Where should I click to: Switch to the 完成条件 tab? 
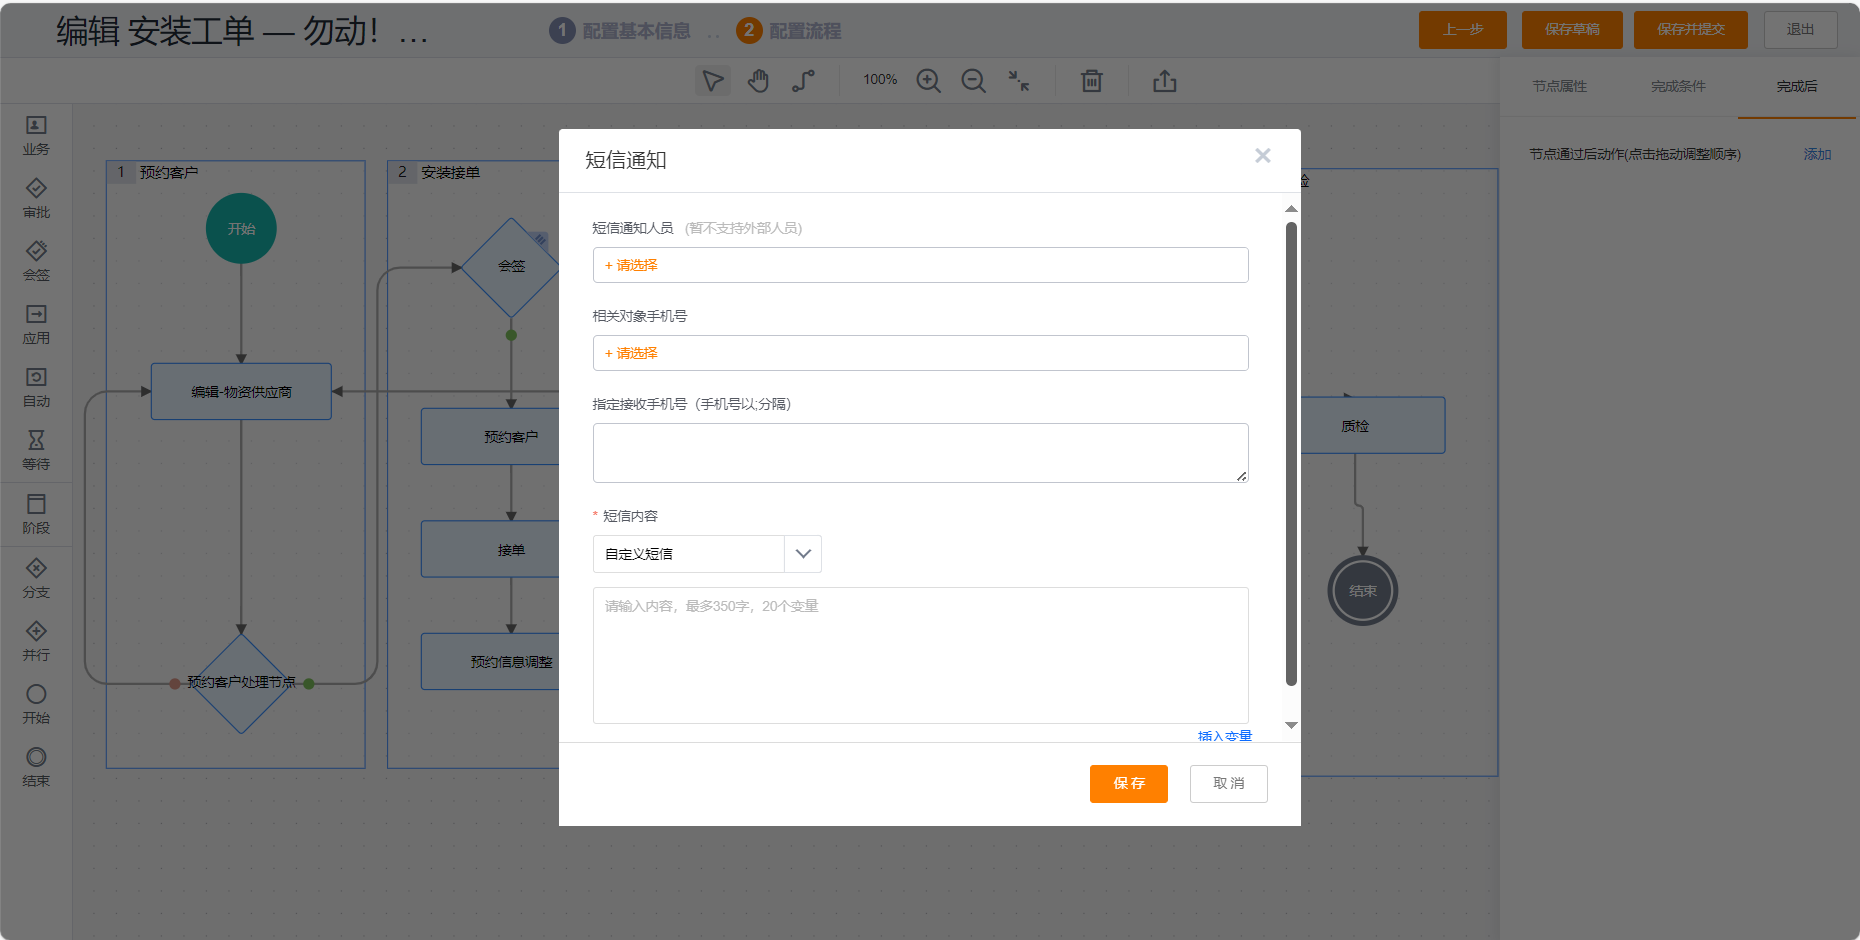1678,87
